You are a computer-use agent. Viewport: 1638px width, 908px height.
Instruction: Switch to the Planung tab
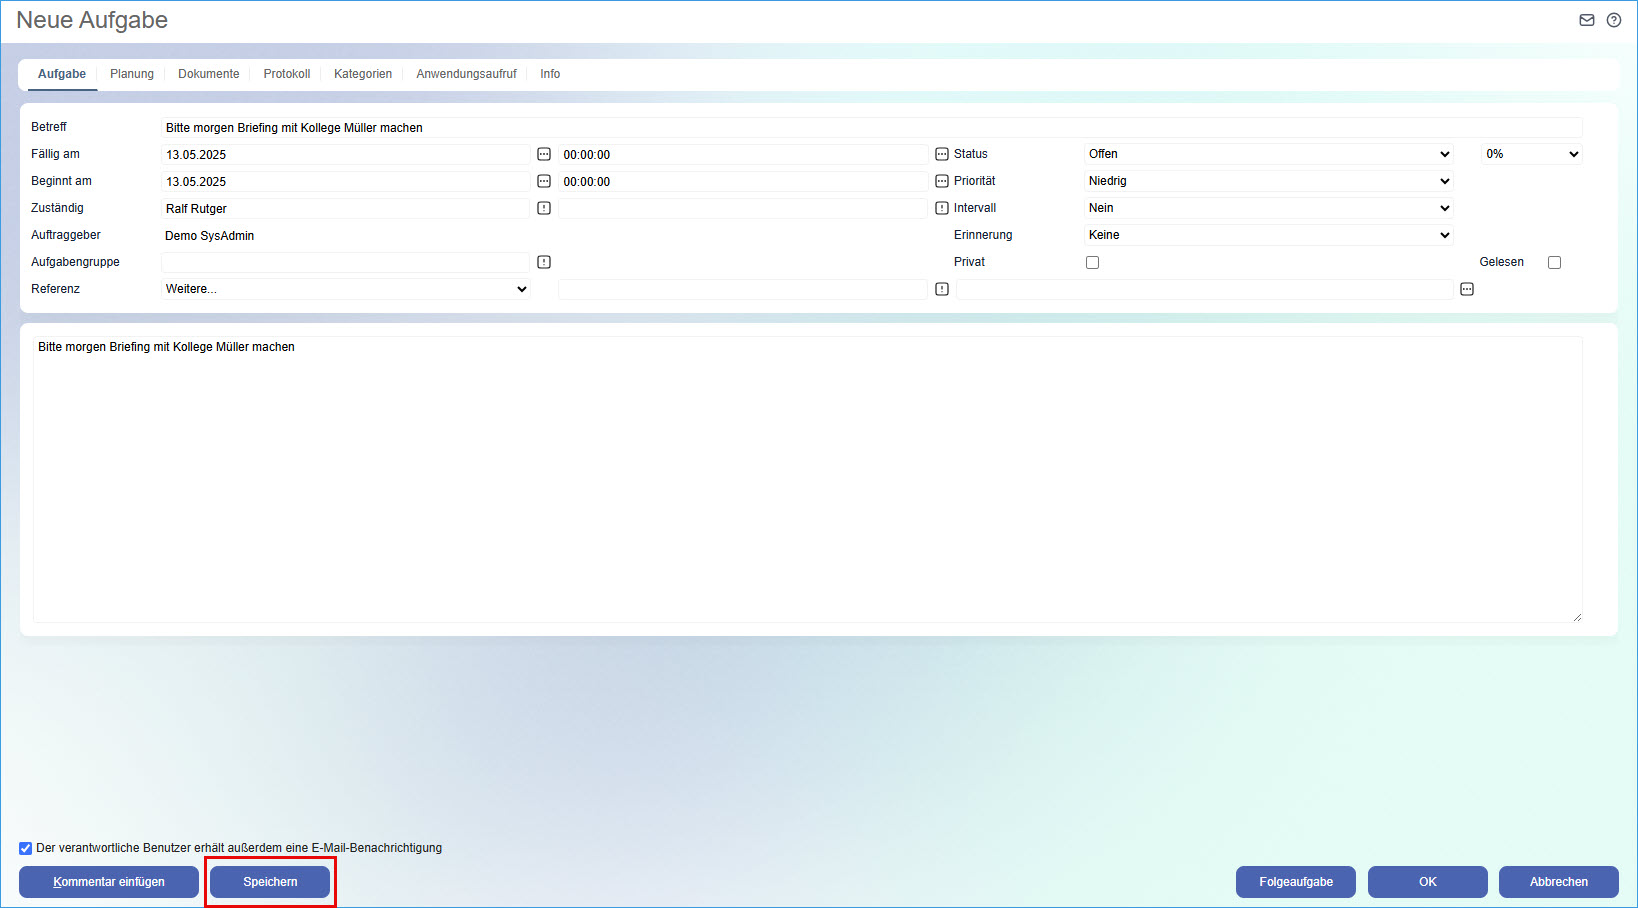(132, 74)
